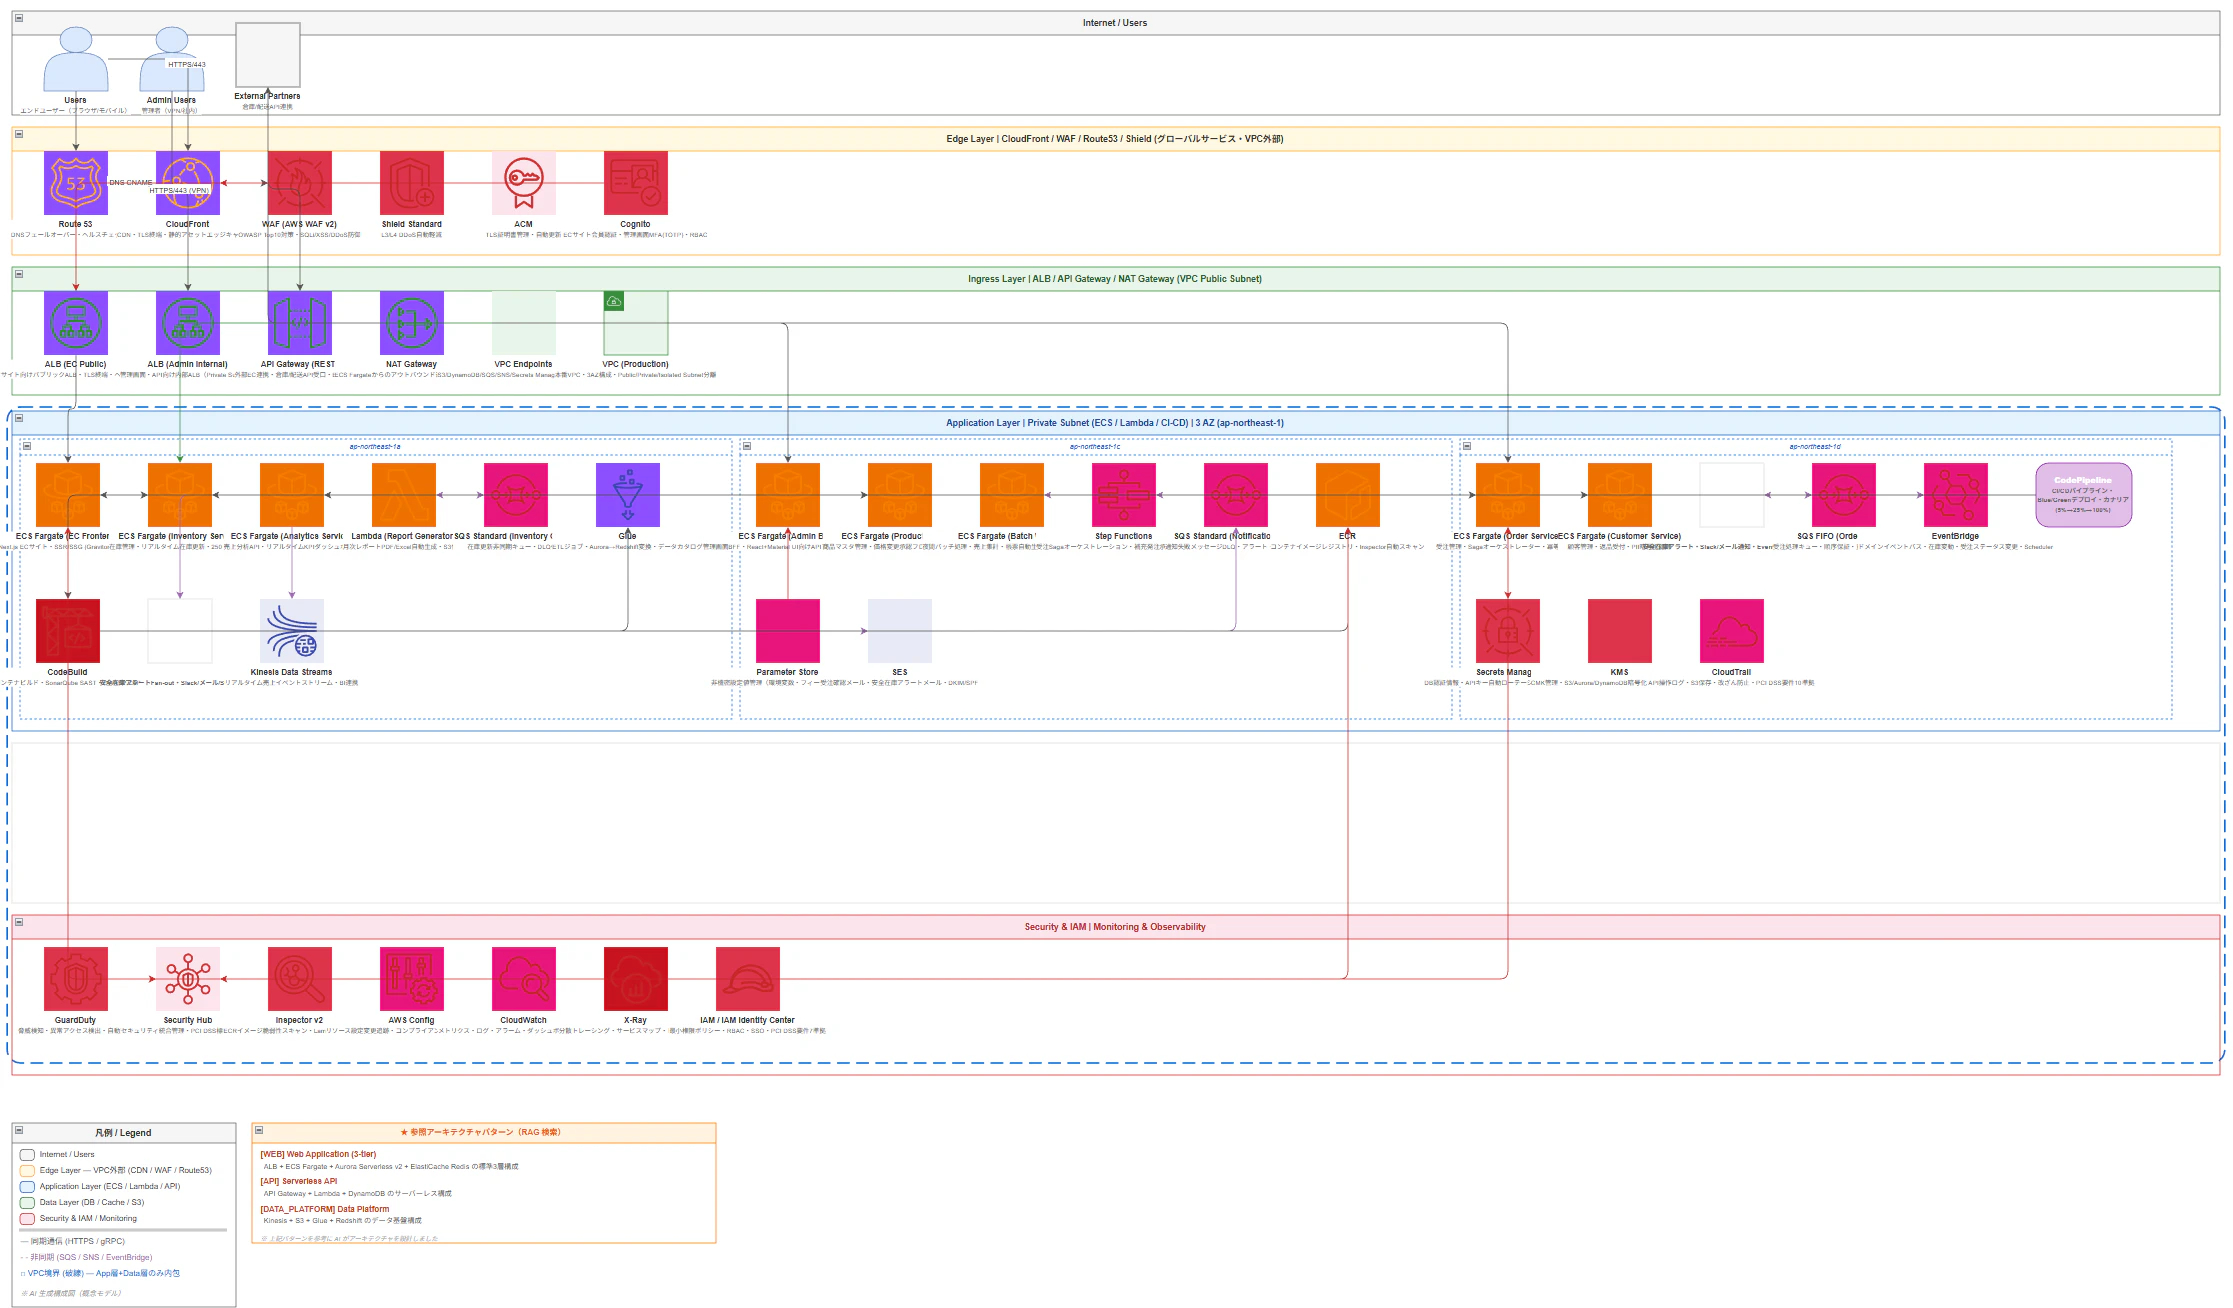This screenshot has width=2233, height=1308.
Task: Collapse the RAG reference pattern box
Action: tap(259, 1130)
